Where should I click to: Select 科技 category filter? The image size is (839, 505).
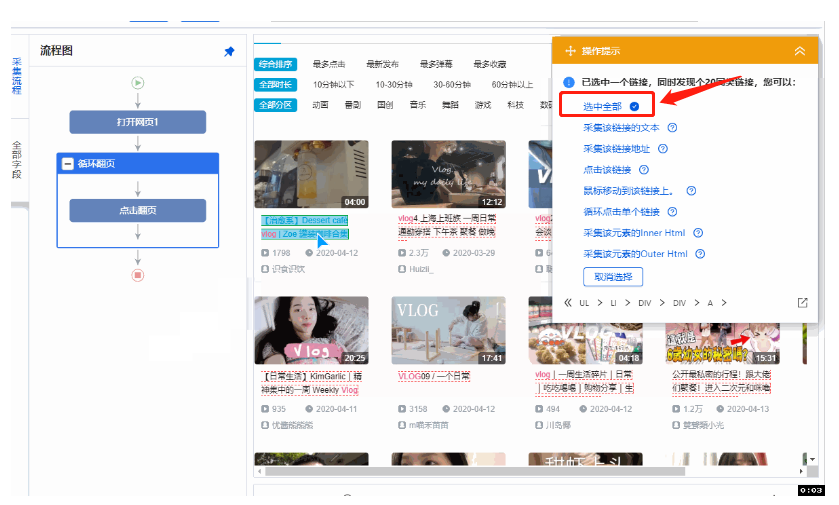[515, 105]
